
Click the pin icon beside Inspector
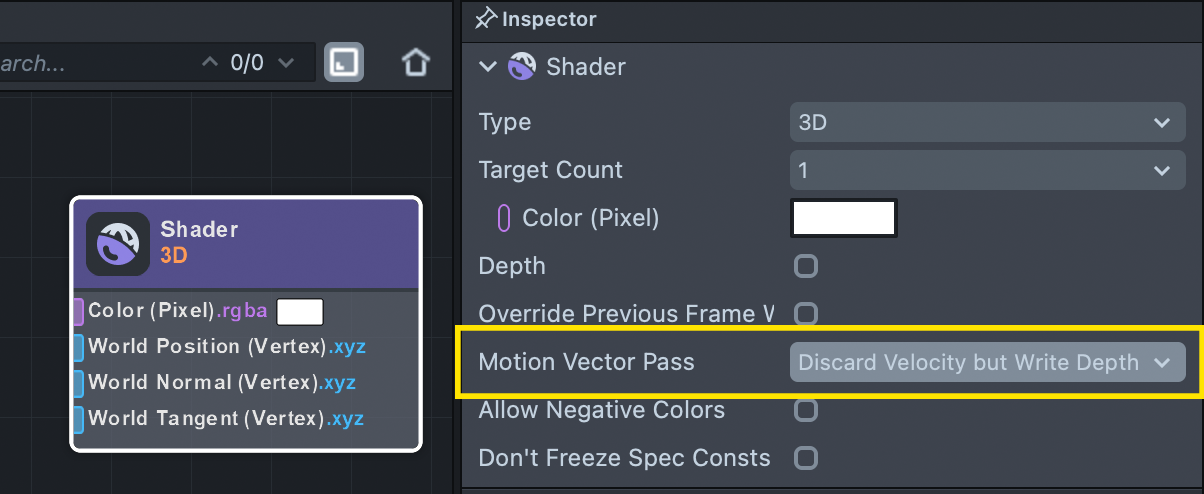(487, 18)
